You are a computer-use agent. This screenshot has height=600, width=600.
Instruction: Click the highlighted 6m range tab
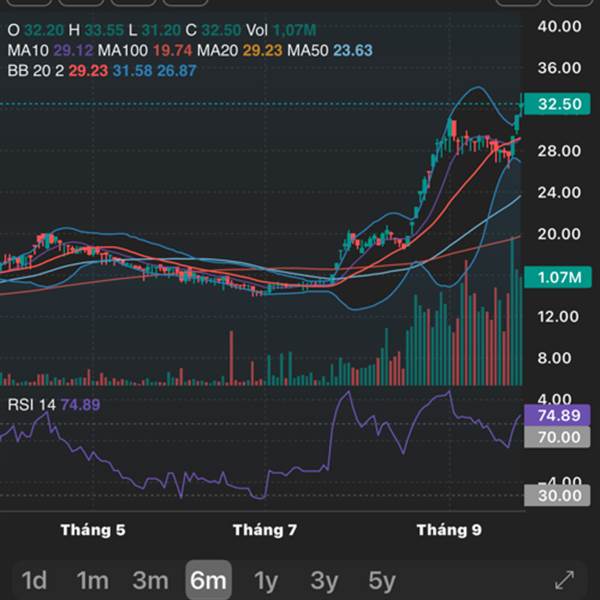point(208,580)
